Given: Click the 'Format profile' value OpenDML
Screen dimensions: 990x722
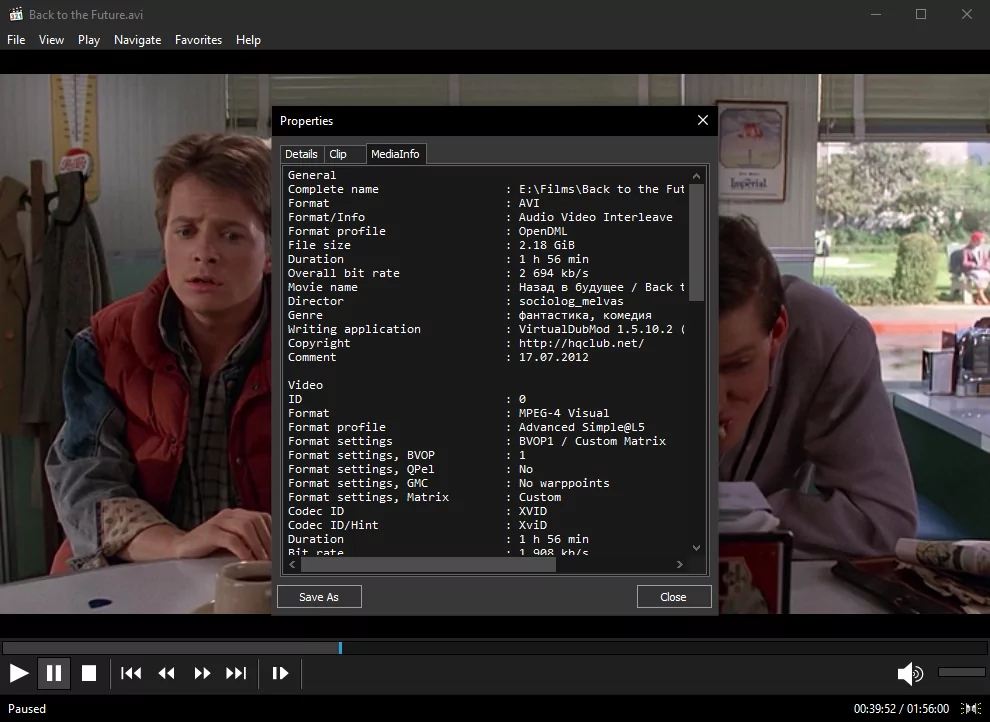Looking at the screenshot, I should (x=543, y=231).
